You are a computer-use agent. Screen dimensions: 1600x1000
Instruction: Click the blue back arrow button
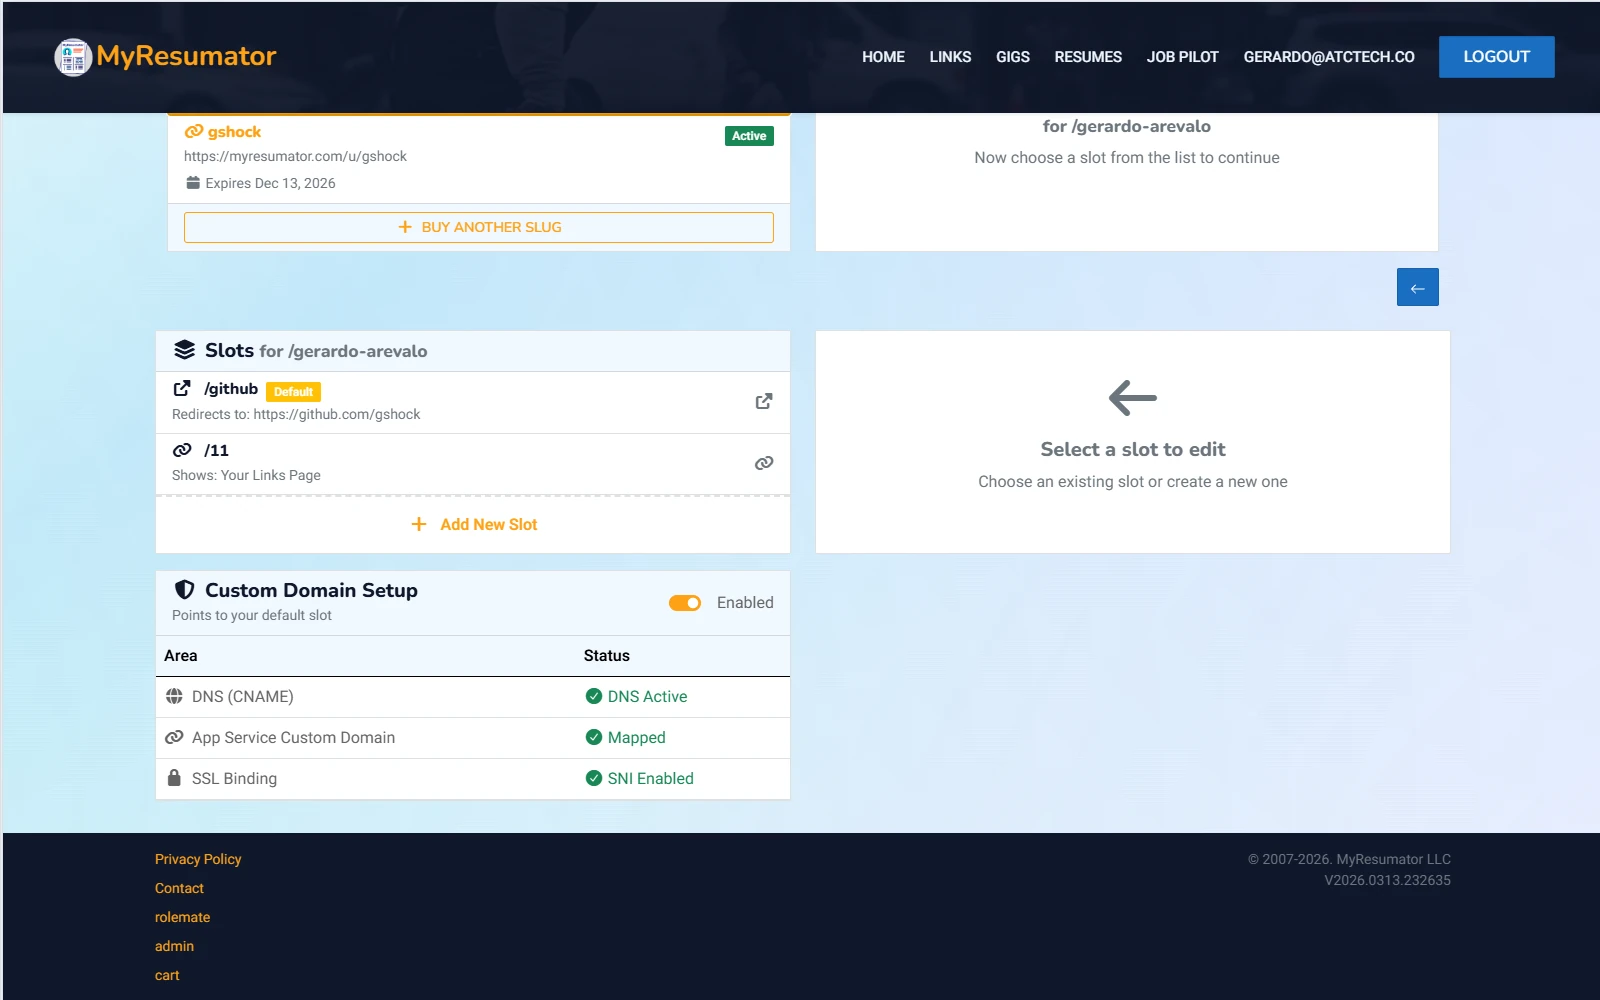point(1416,287)
